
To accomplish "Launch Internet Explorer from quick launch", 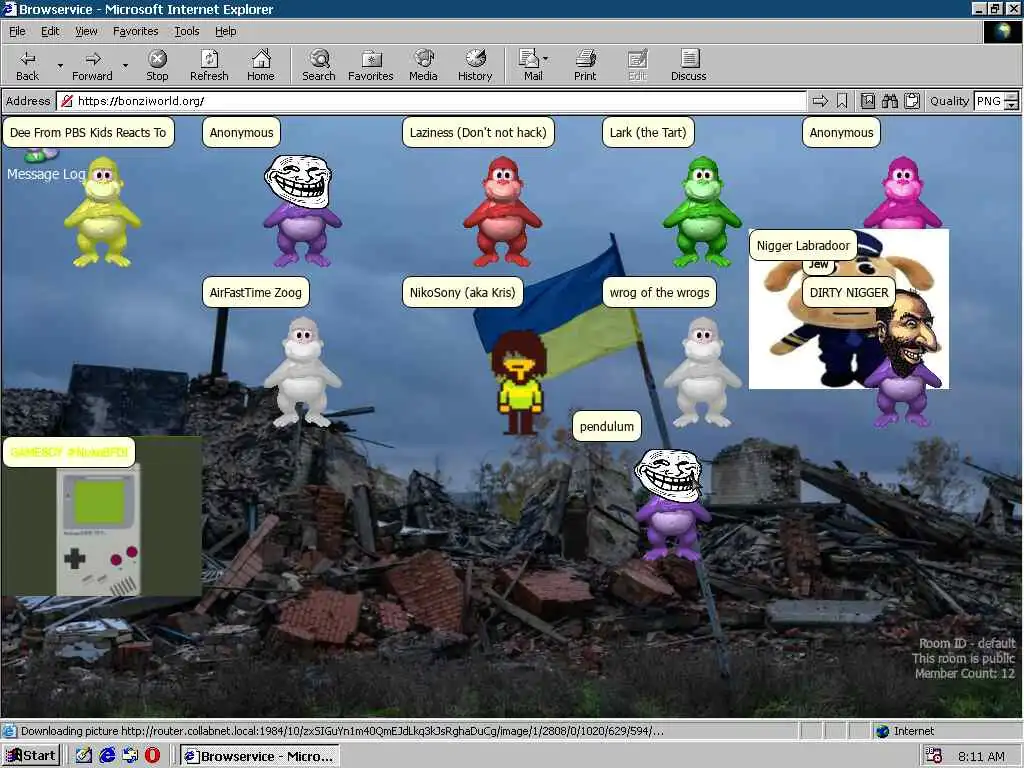I will [x=107, y=756].
